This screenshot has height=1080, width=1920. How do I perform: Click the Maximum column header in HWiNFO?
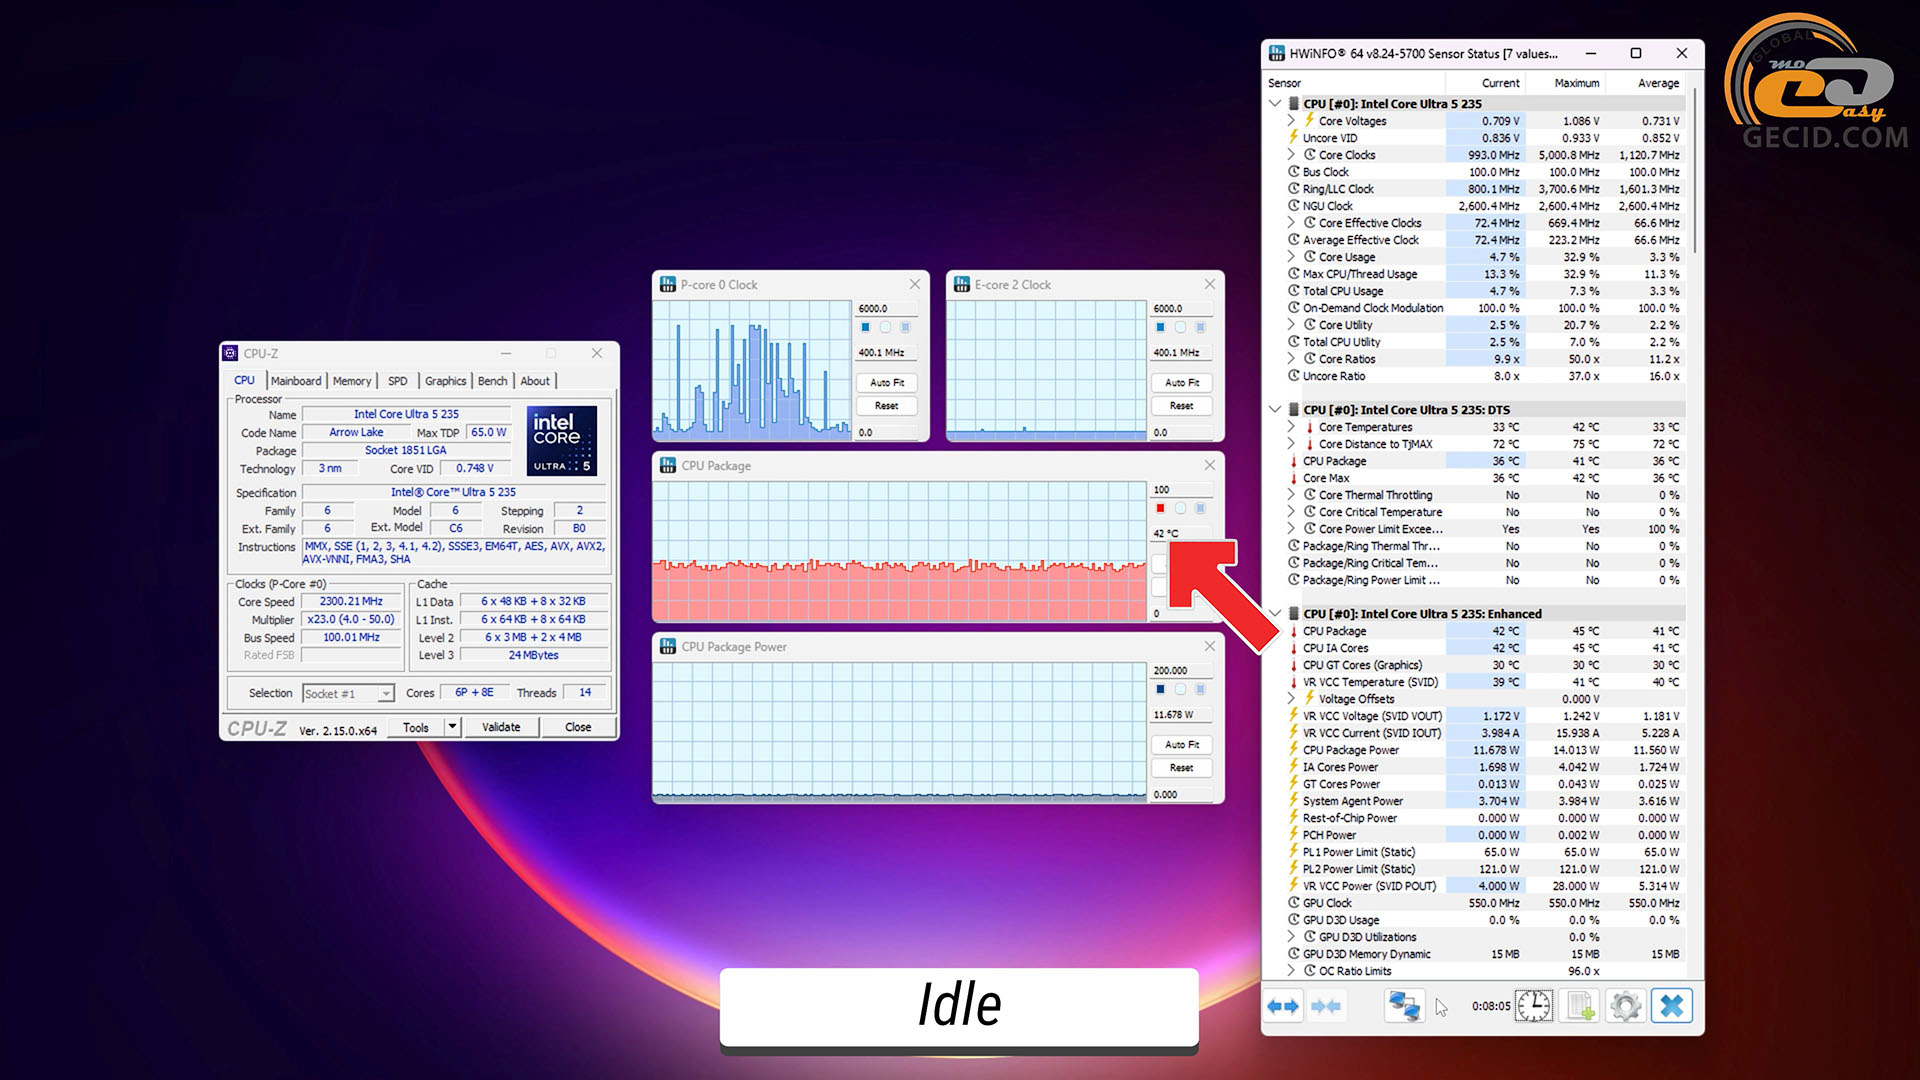[1576, 83]
